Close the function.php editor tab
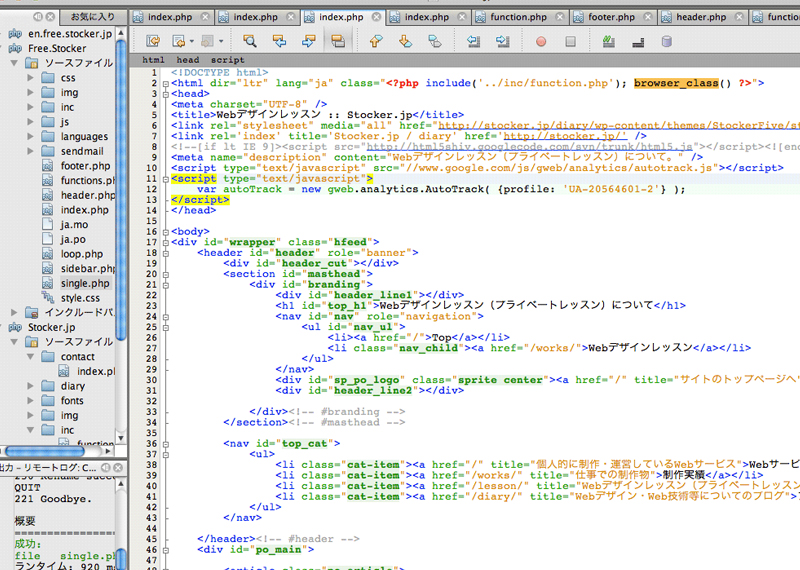The height and width of the screenshot is (570, 800). pos(559,17)
